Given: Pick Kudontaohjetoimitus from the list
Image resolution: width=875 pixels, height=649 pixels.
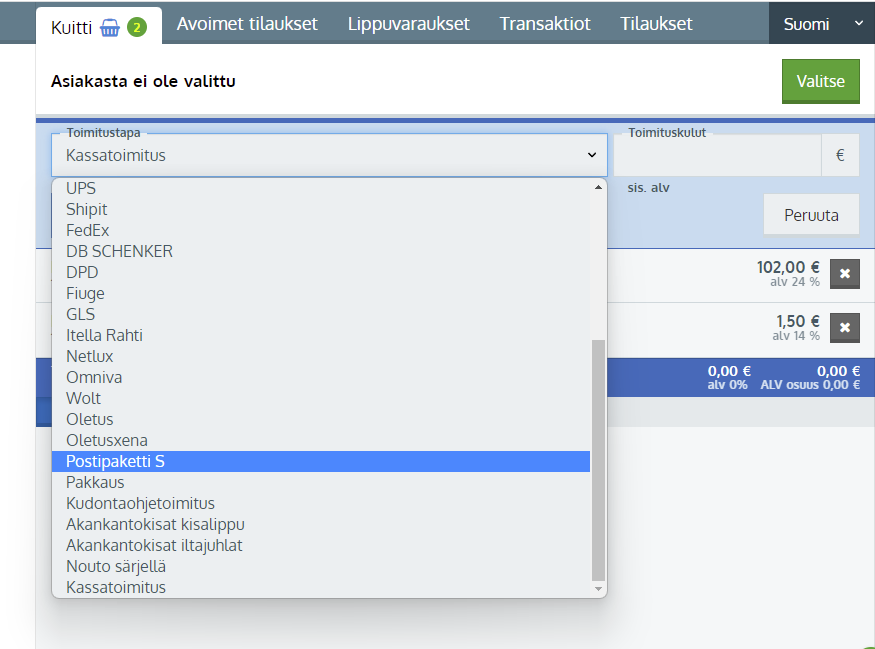Looking at the screenshot, I should 321,503.
